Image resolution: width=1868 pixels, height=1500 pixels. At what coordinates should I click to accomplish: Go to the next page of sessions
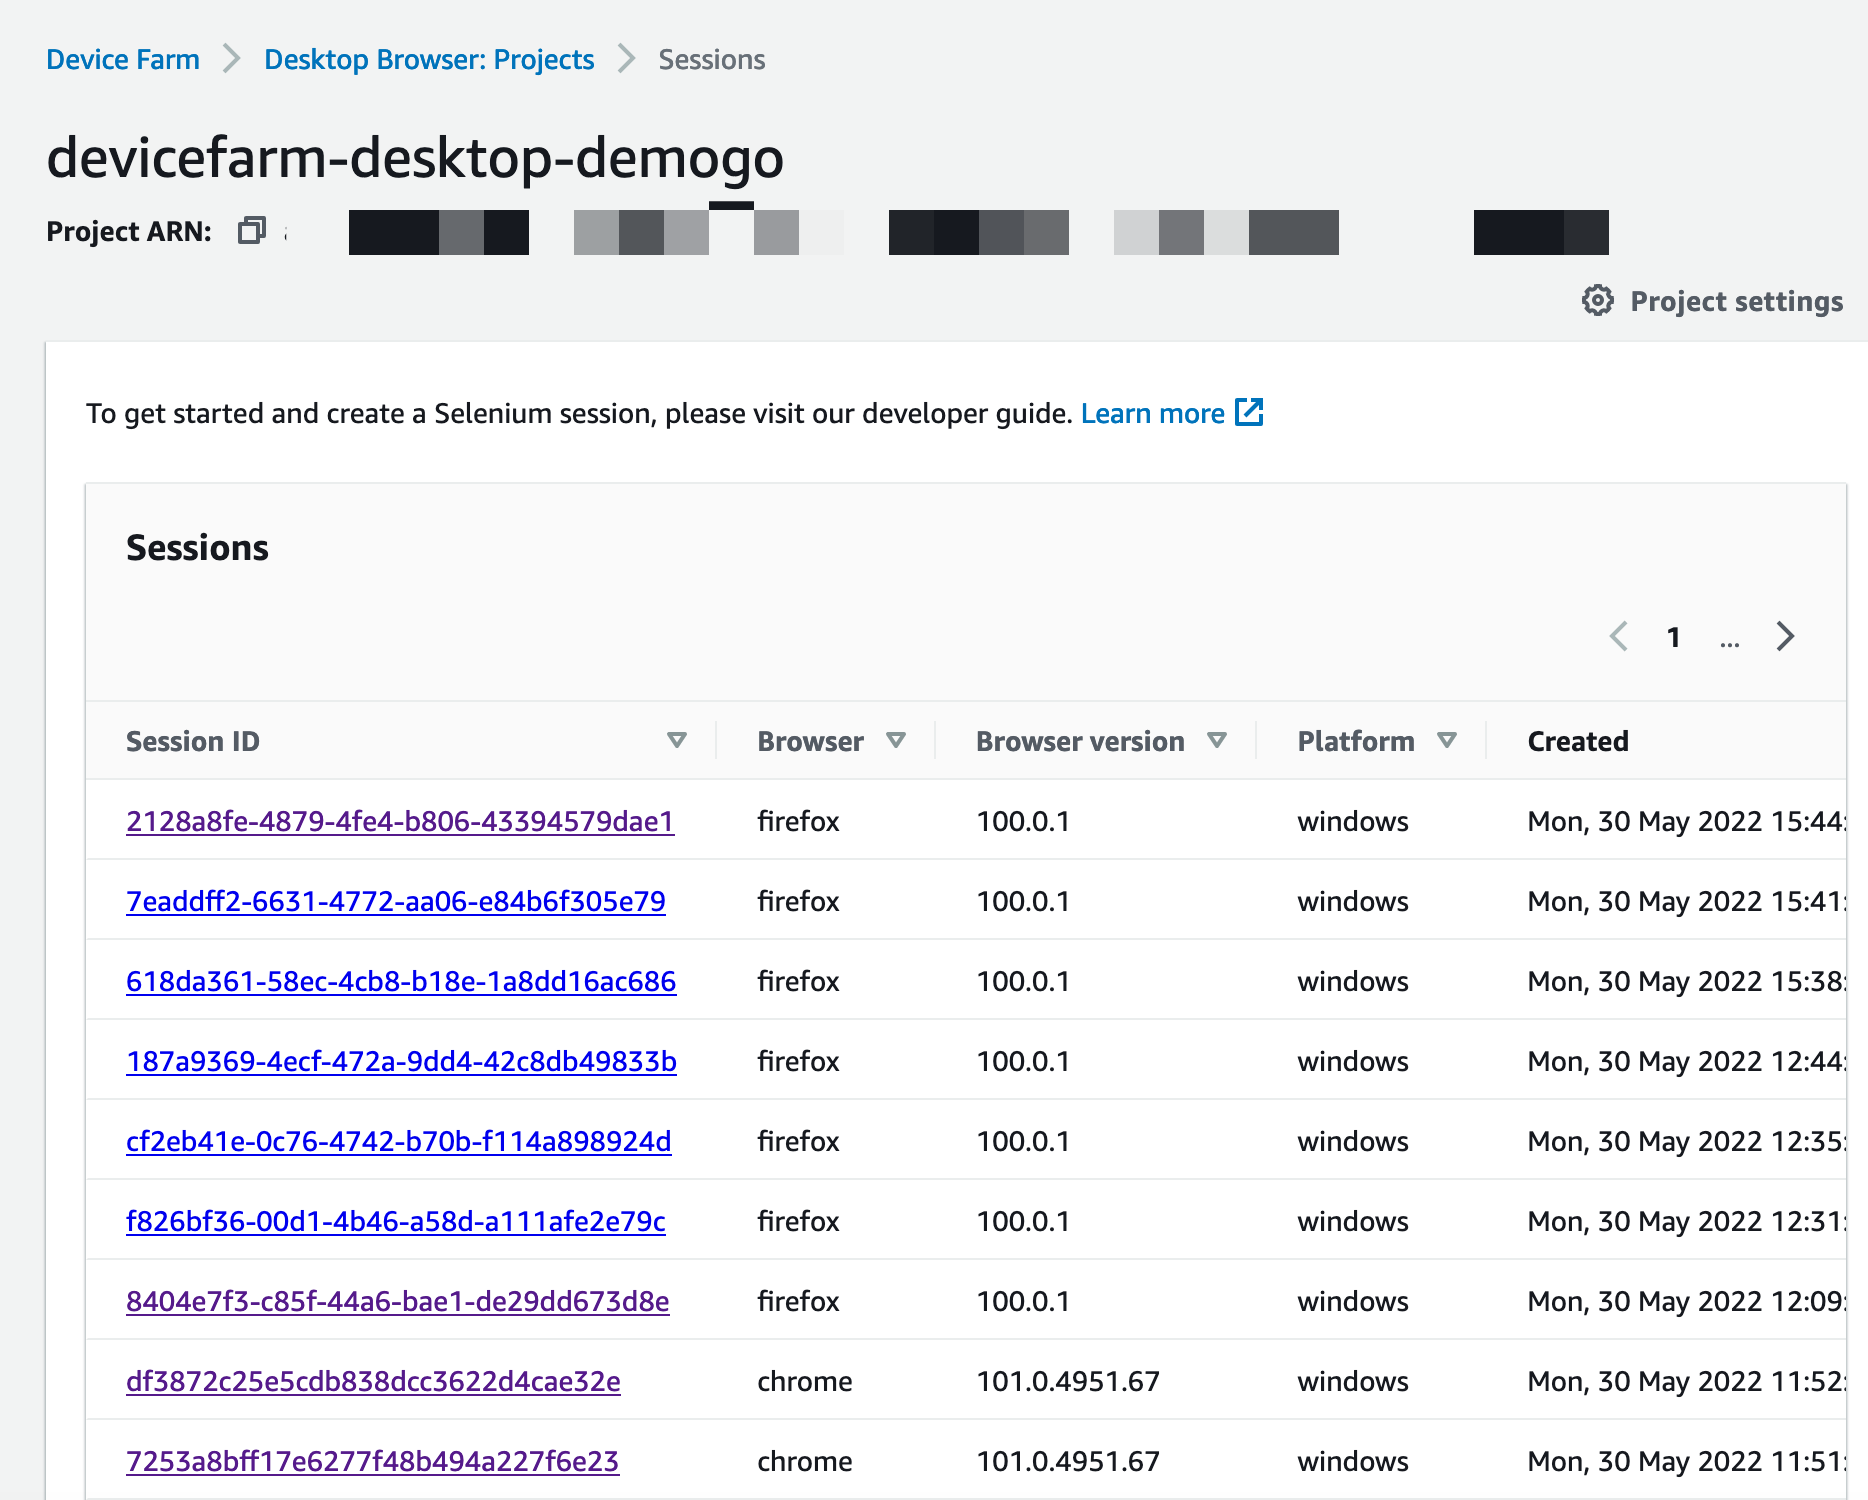coord(1785,636)
